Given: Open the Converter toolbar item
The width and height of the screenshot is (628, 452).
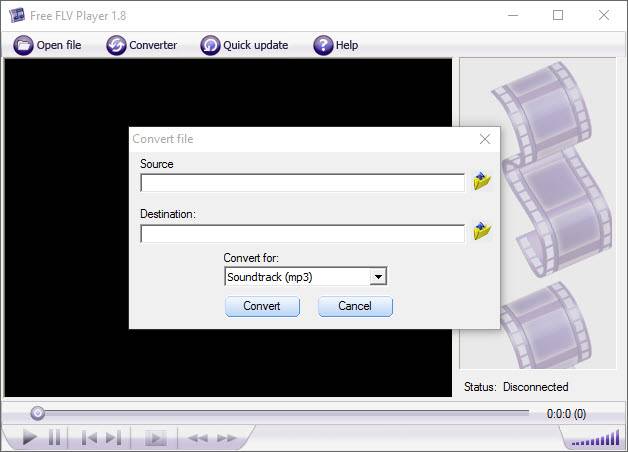Looking at the screenshot, I should pos(142,45).
